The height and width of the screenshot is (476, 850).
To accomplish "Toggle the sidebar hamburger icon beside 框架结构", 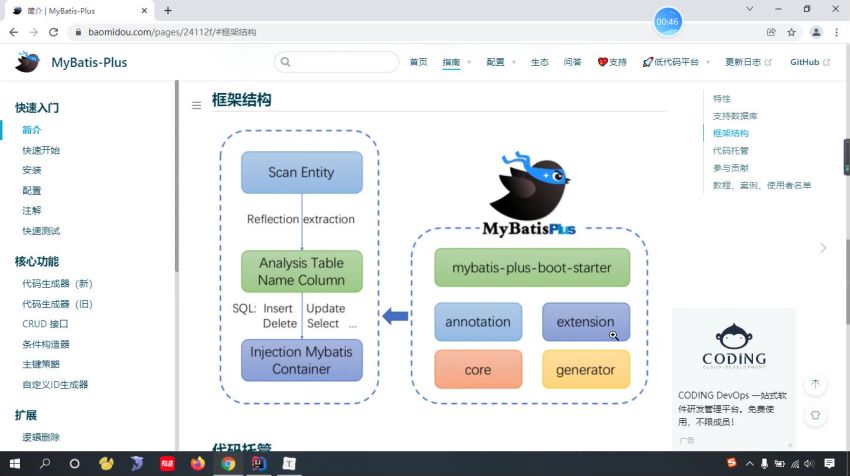I will pos(196,105).
